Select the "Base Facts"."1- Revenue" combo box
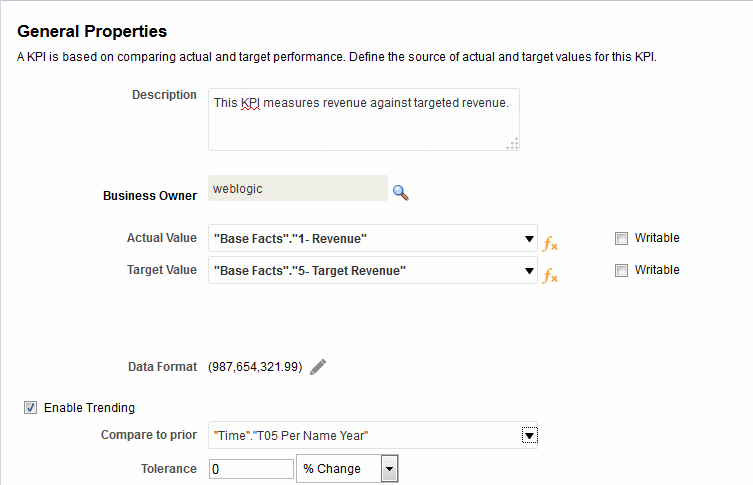 point(373,238)
